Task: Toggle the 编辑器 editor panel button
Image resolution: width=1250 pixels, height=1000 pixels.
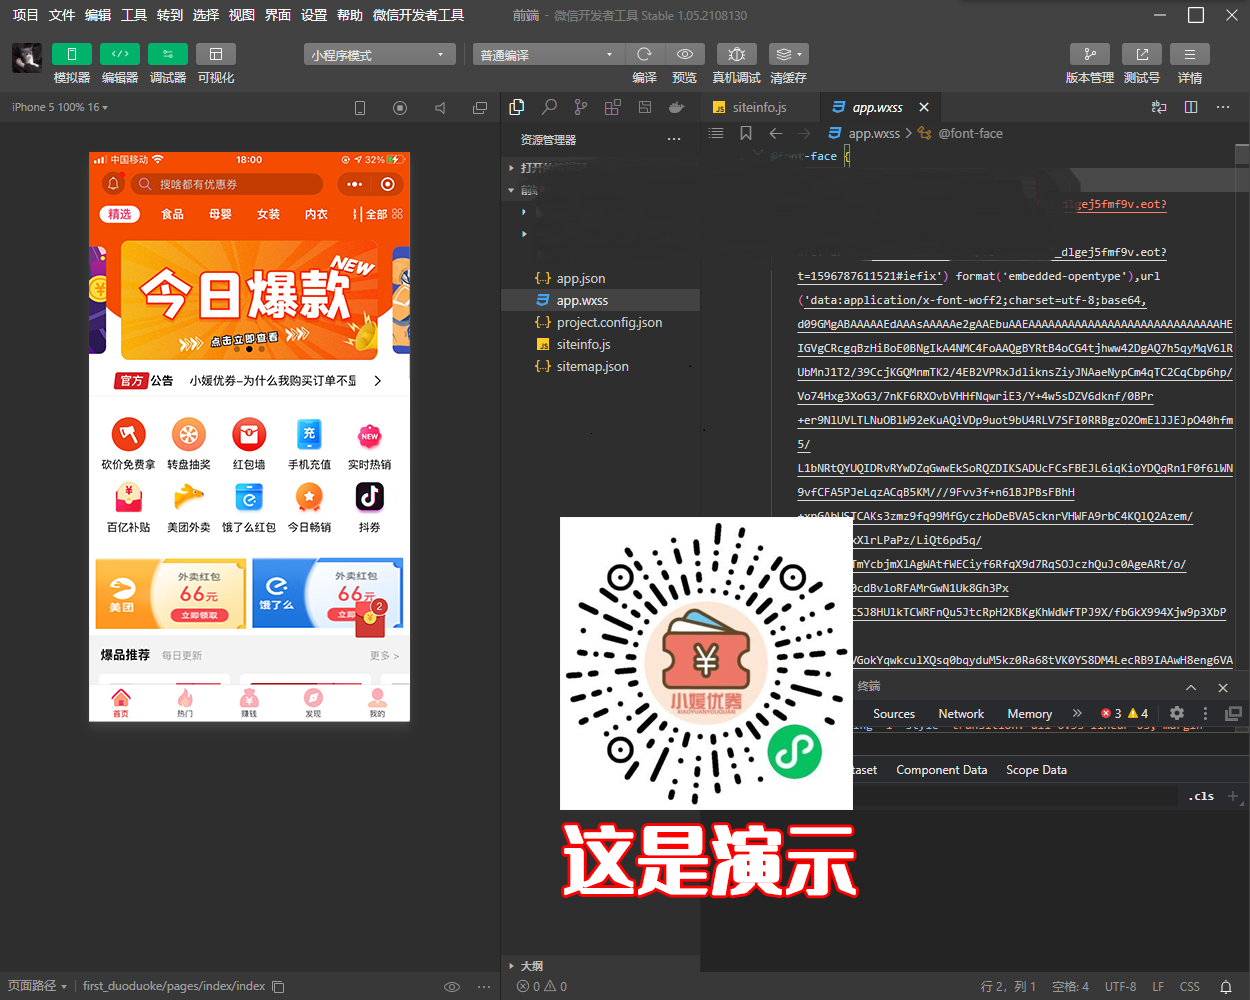Action: coord(120,54)
